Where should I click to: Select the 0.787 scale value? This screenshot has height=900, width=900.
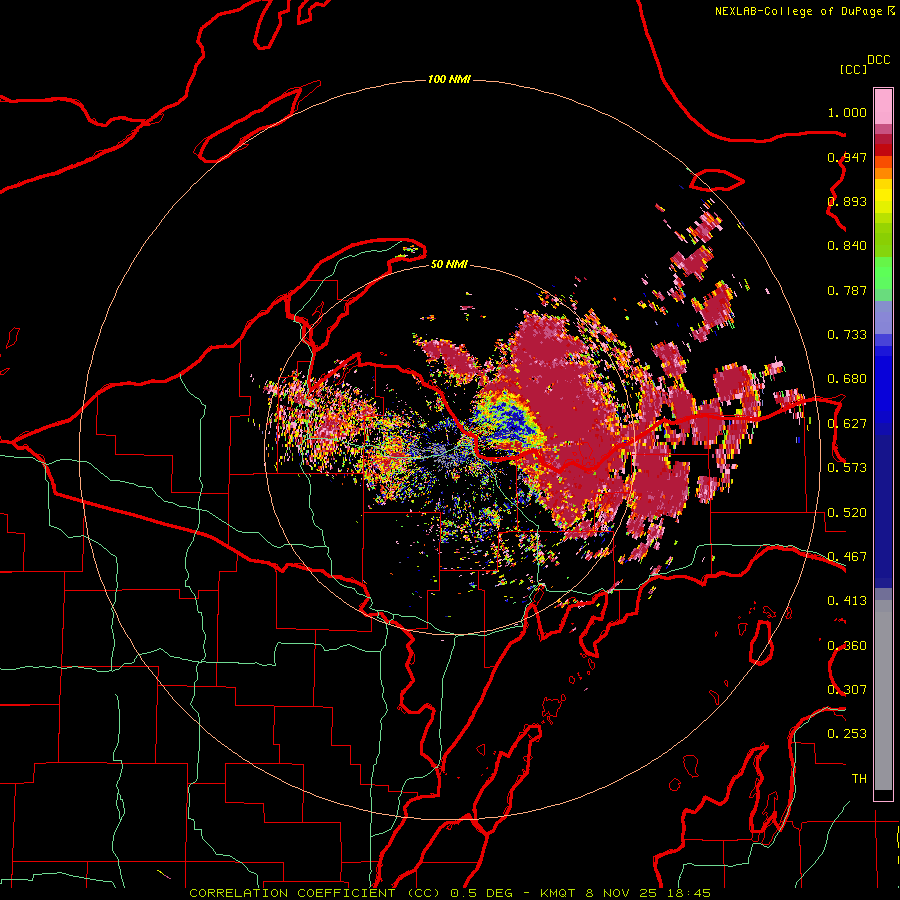click(847, 290)
